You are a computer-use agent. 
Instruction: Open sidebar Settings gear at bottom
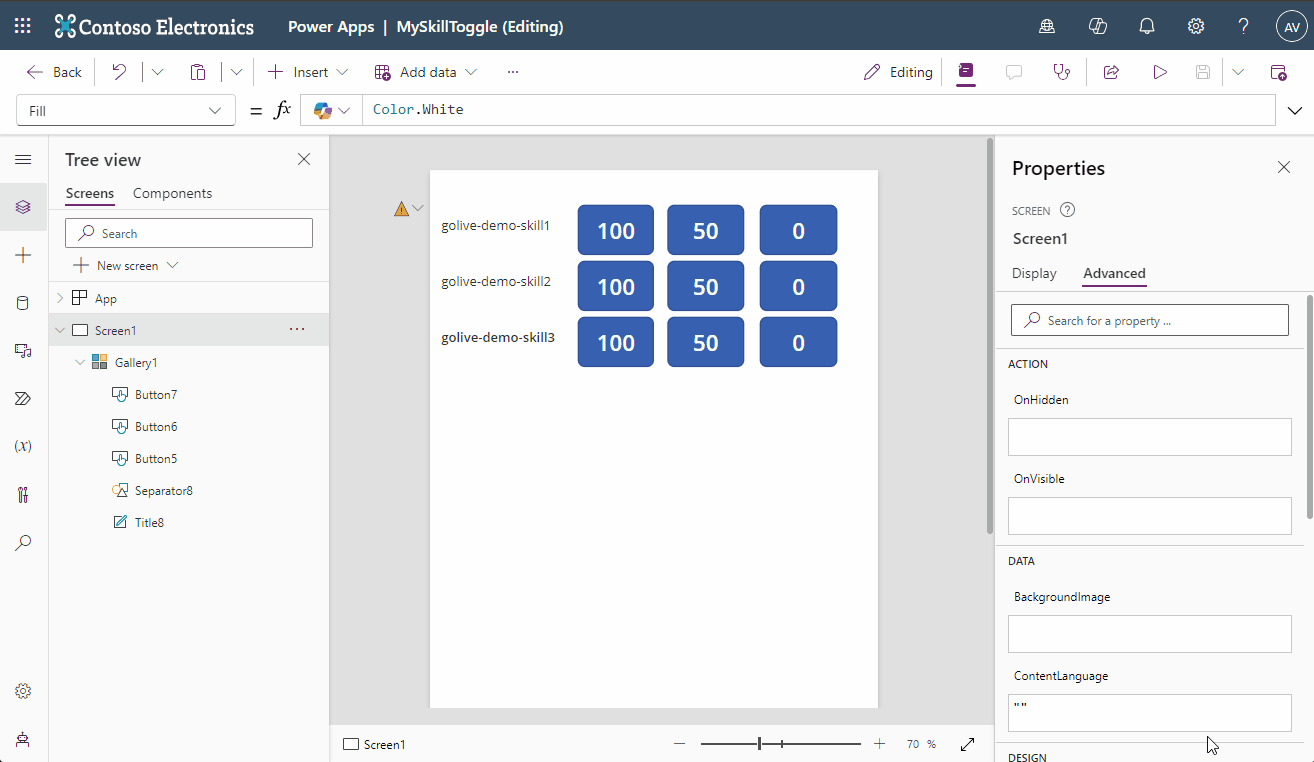pos(23,691)
